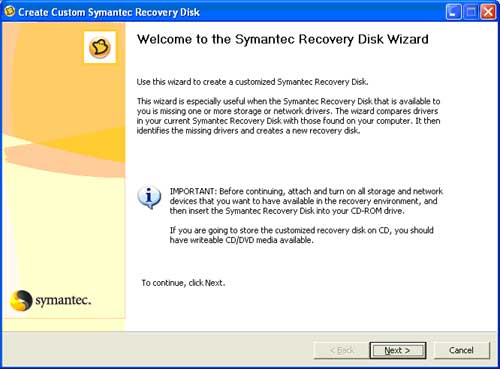The width and height of the screenshot is (500, 369).
Task: Click the paragraph about missing drivers
Action: [288, 116]
